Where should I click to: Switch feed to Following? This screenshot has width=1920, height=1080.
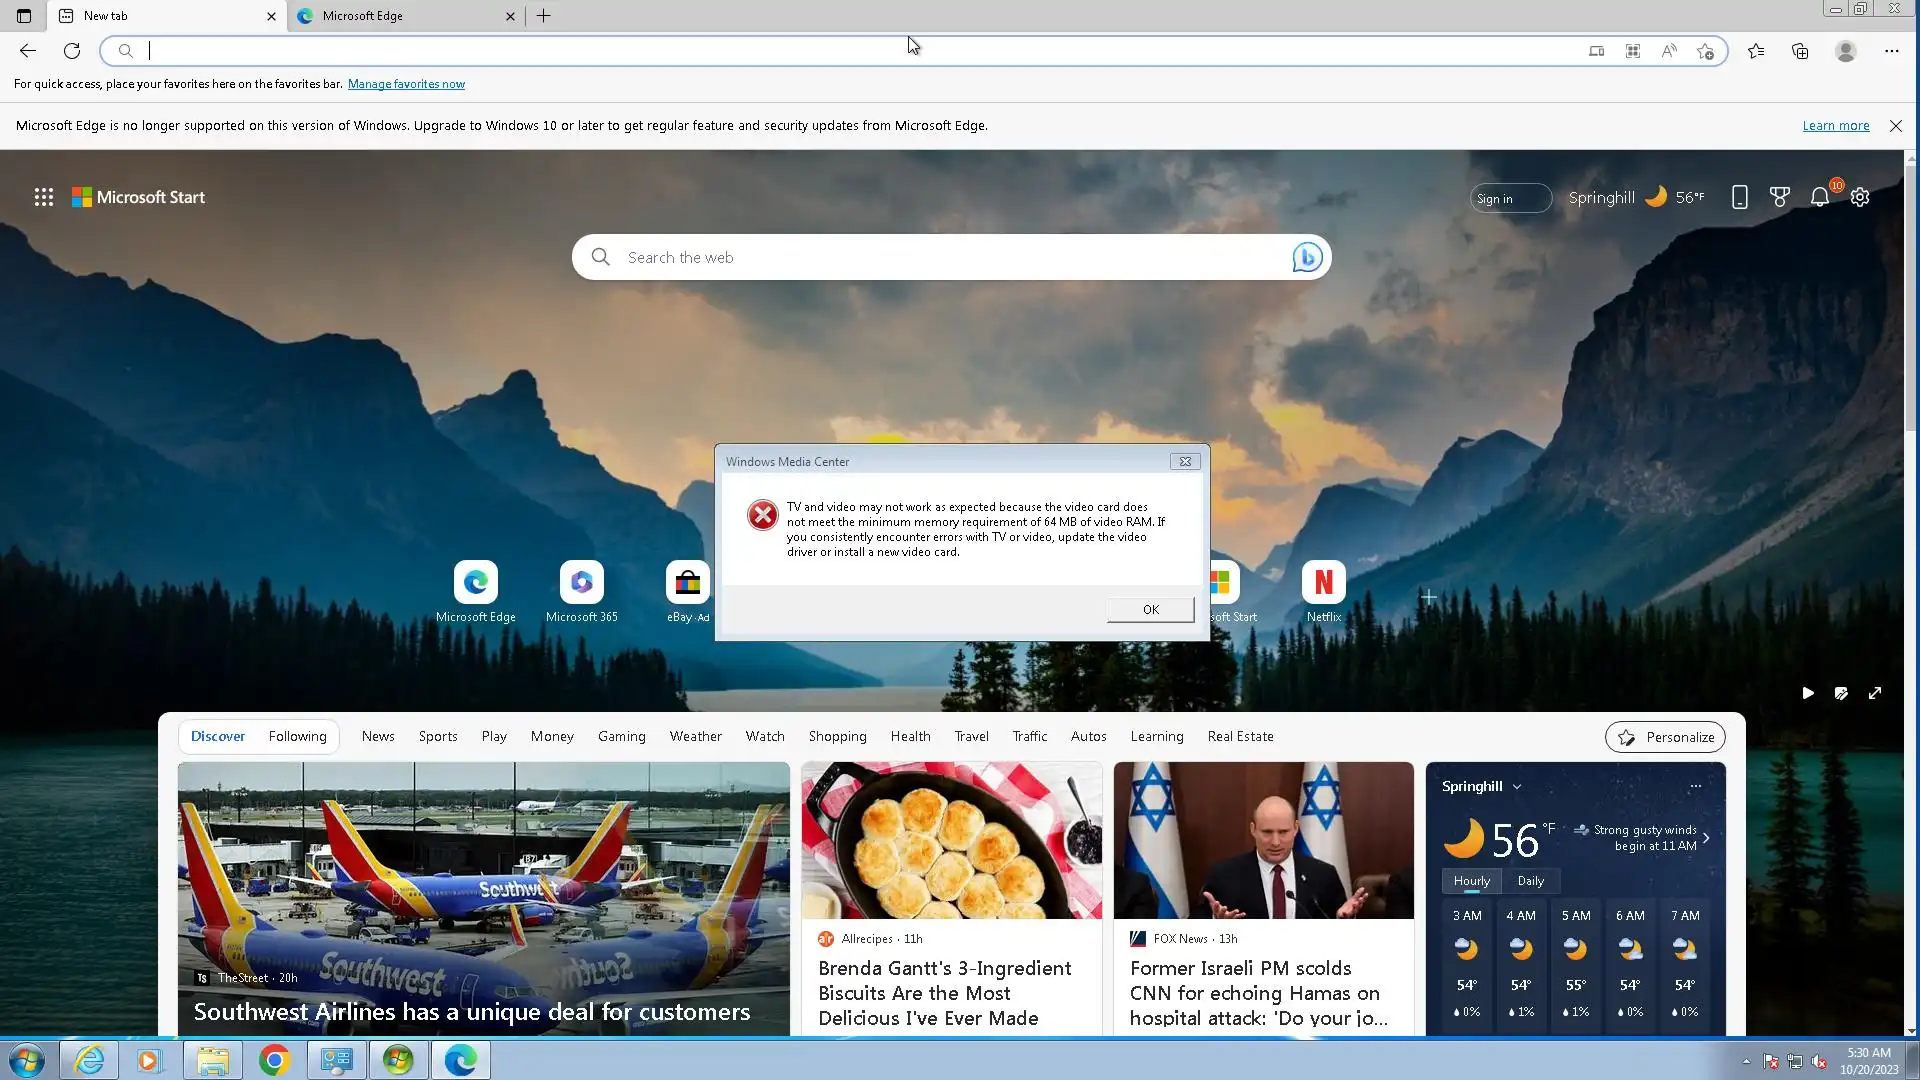[x=297, y=737]
